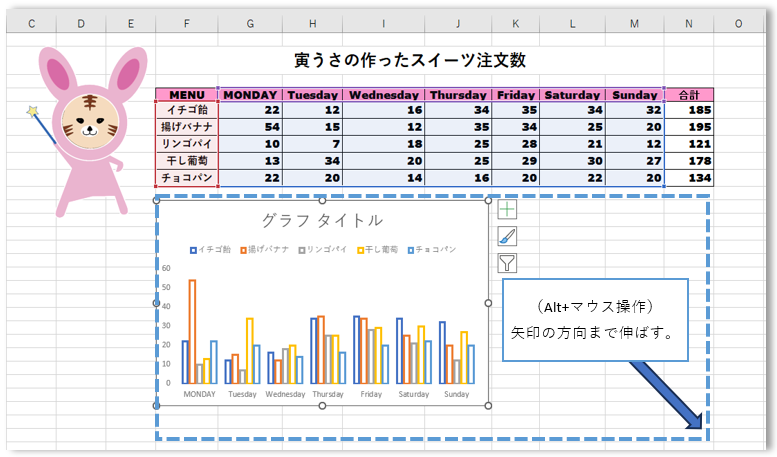Screen dimensions: 777x457
Task: Open the Chart Filters funnel button
Action: [x=507, y=263]
